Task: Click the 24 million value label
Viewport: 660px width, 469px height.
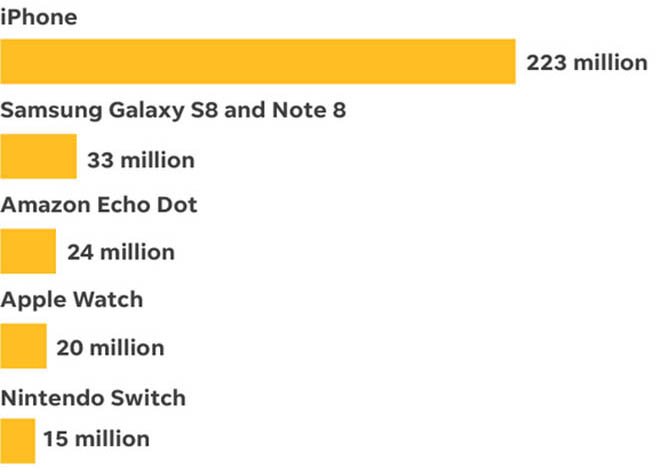Action: (x=121, y=252)
